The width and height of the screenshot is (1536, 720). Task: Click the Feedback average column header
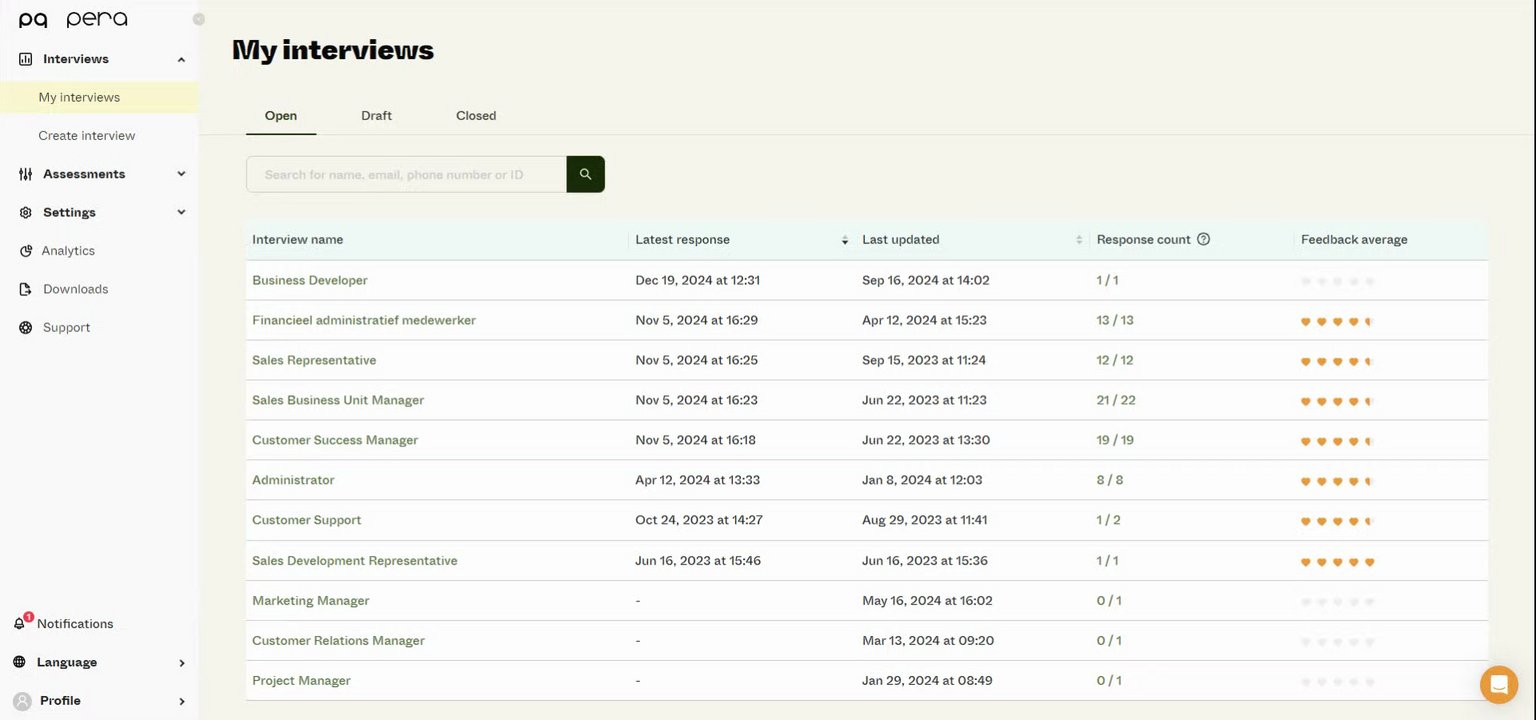point(1354,240)
